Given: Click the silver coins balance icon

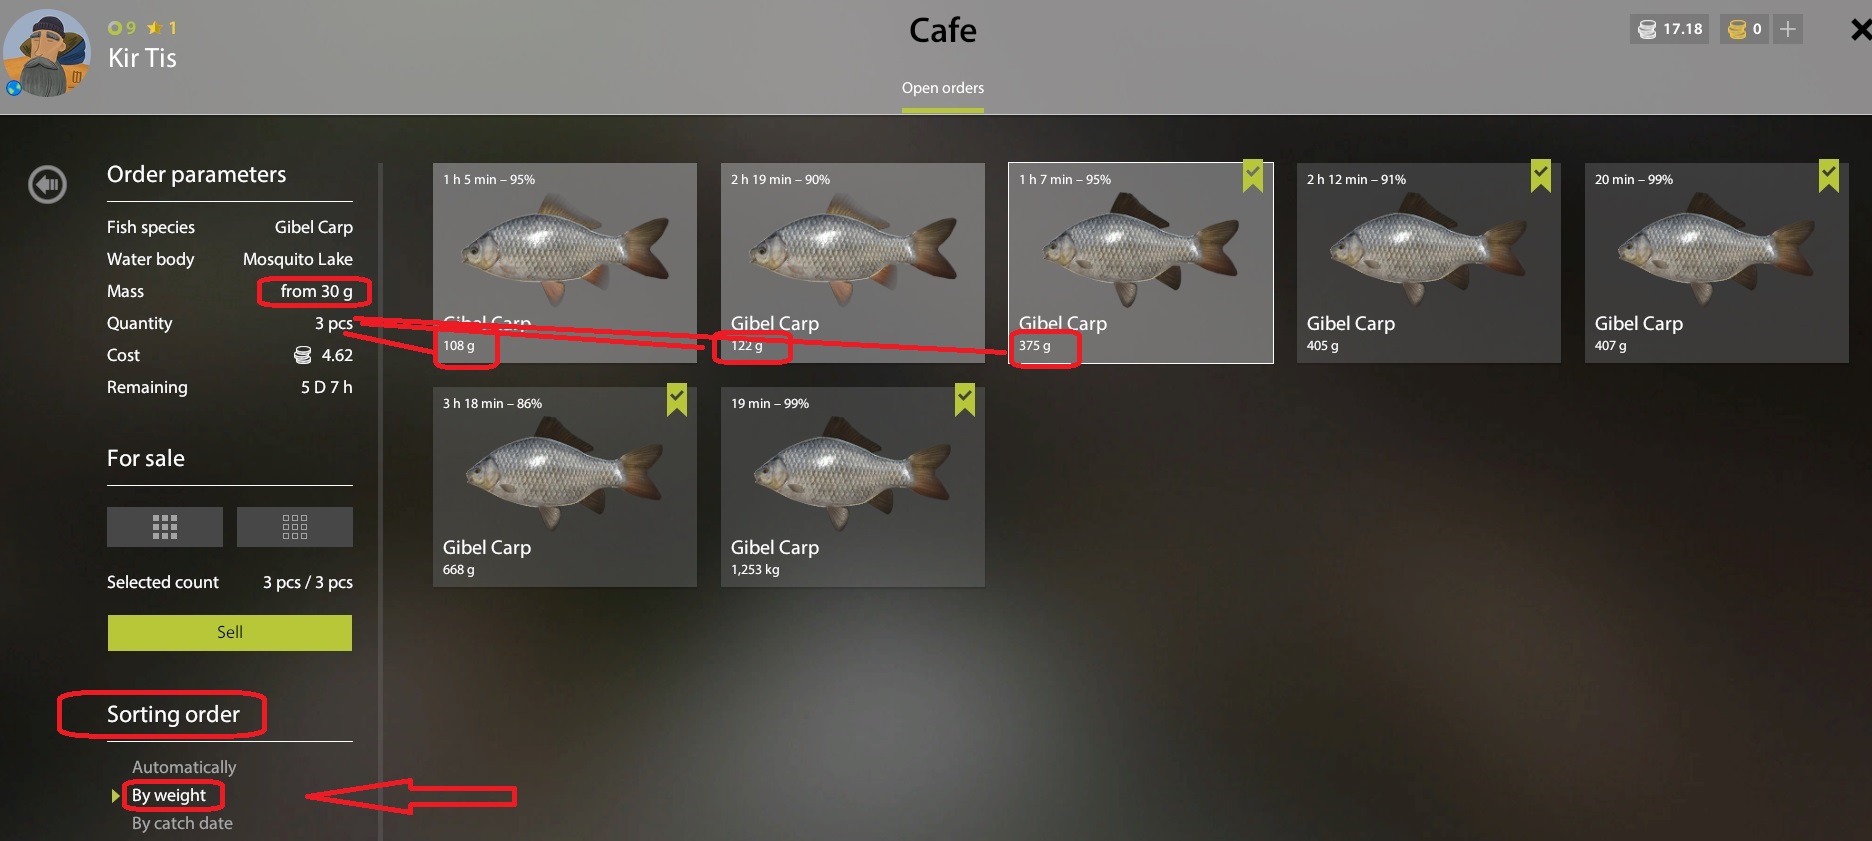Looking at the screenshot, I should pyautogui.click(x=1647, y=29).
